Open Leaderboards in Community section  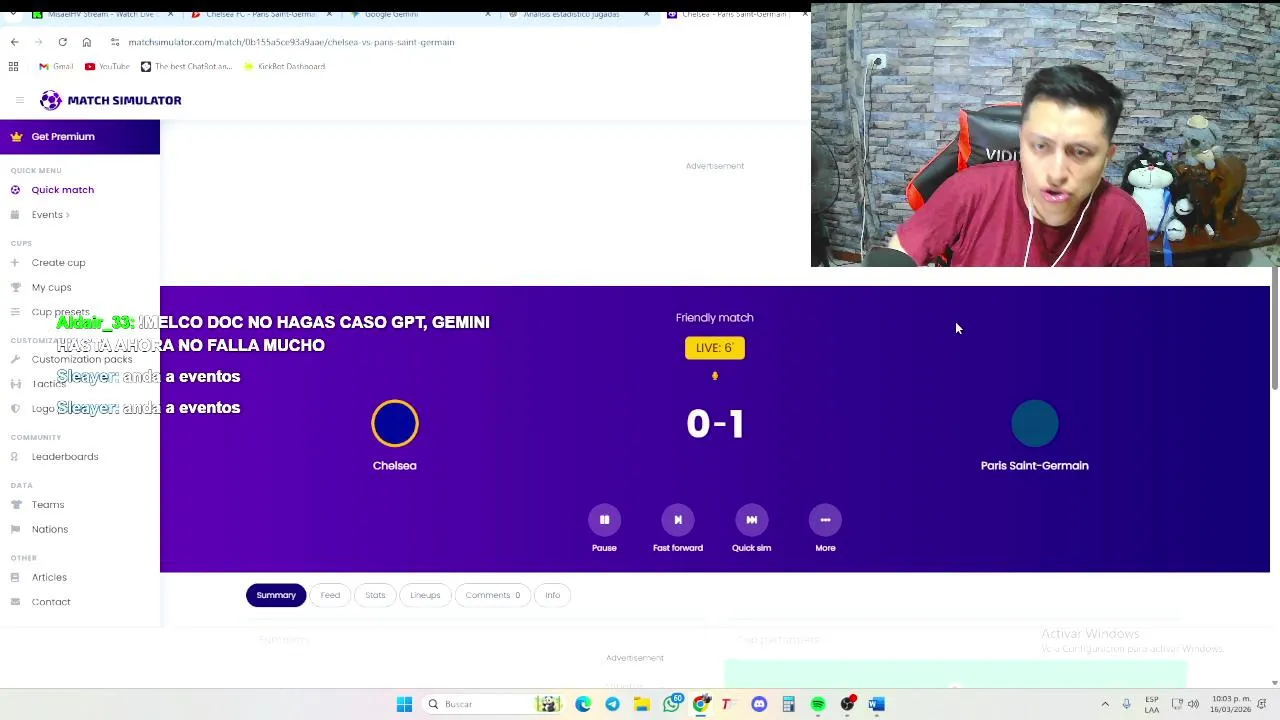[x=65, y=457]
